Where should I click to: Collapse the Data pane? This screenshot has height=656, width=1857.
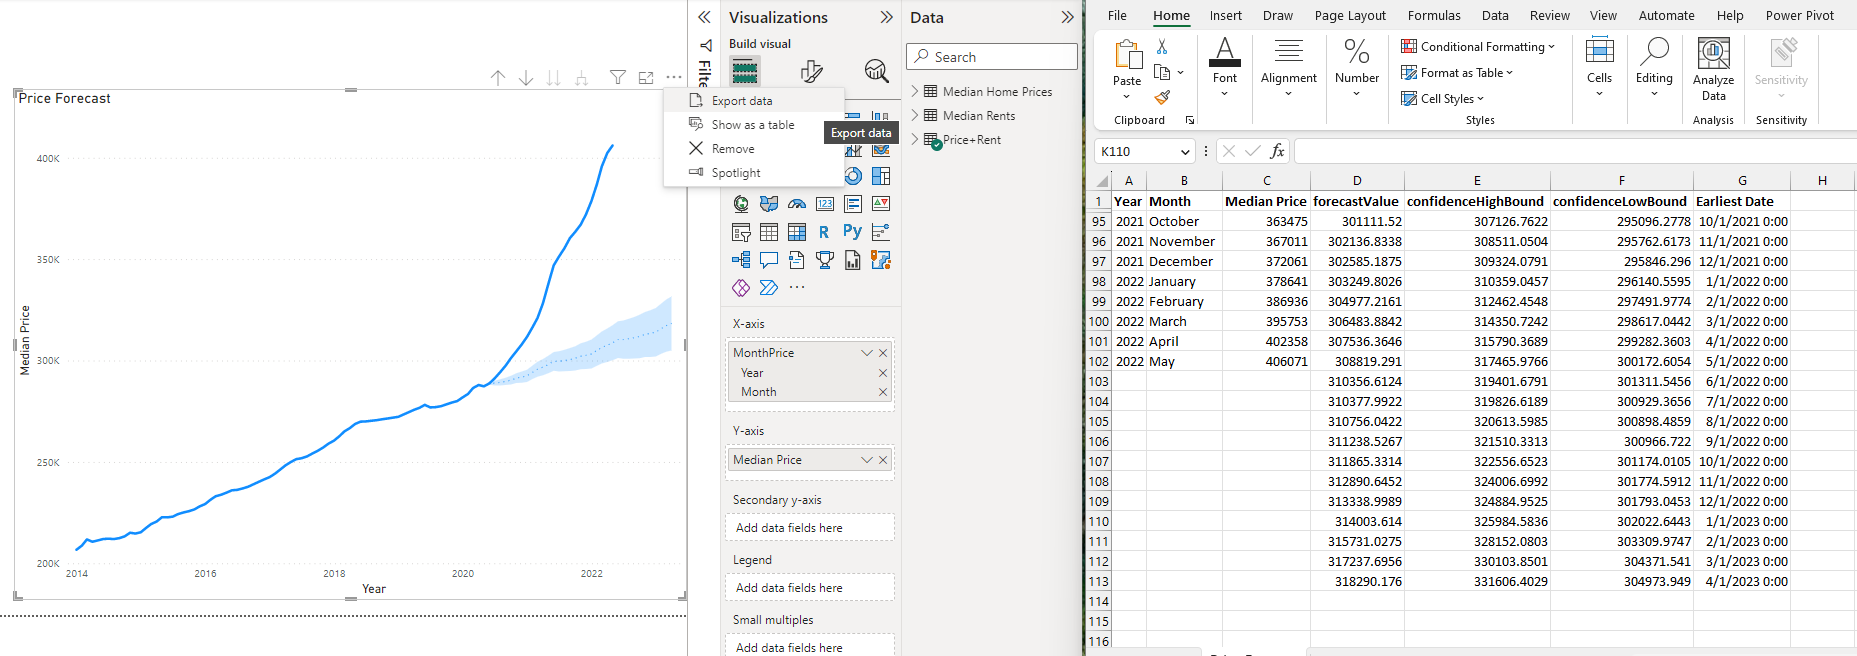(1067, 17)
